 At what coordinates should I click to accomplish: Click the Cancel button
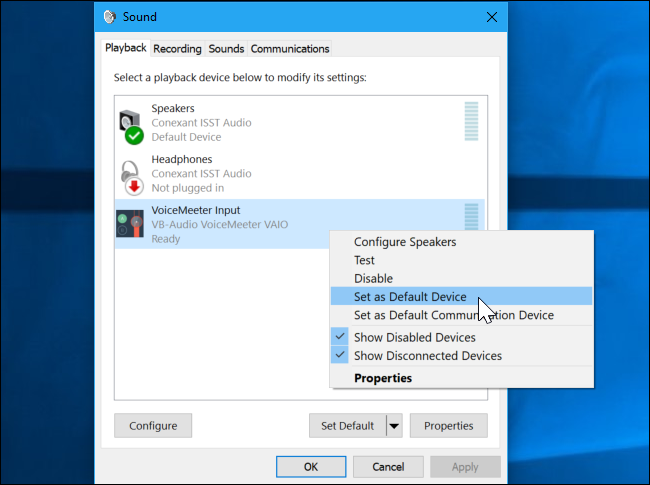pos(388,467)
